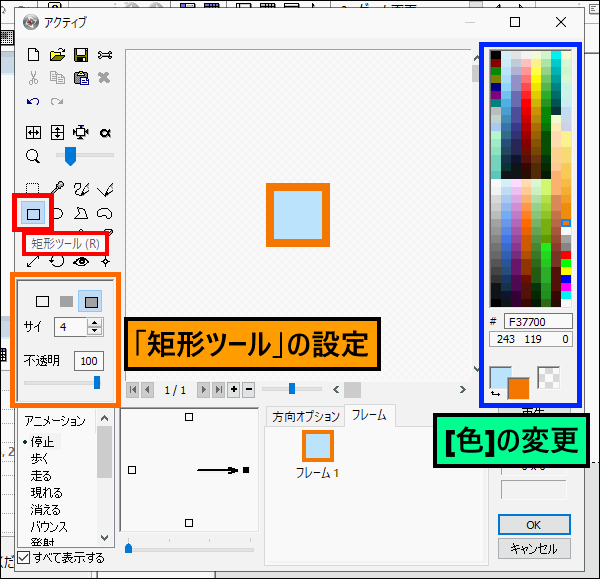The width and height of the screenshot is (600, 579).
Task: Select the line drawing tool
Action: pos(105,189)
